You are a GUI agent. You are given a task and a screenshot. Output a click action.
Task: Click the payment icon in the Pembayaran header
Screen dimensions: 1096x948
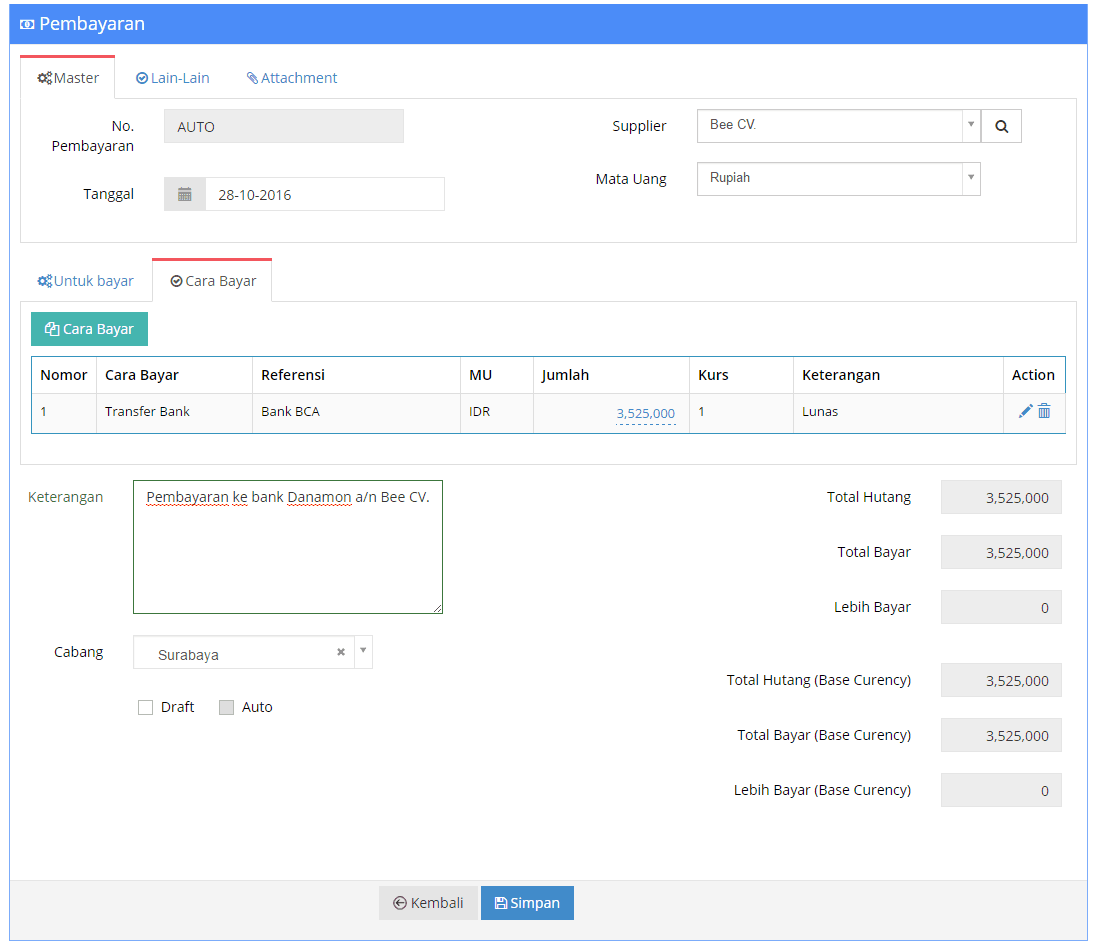click(27, 24)
